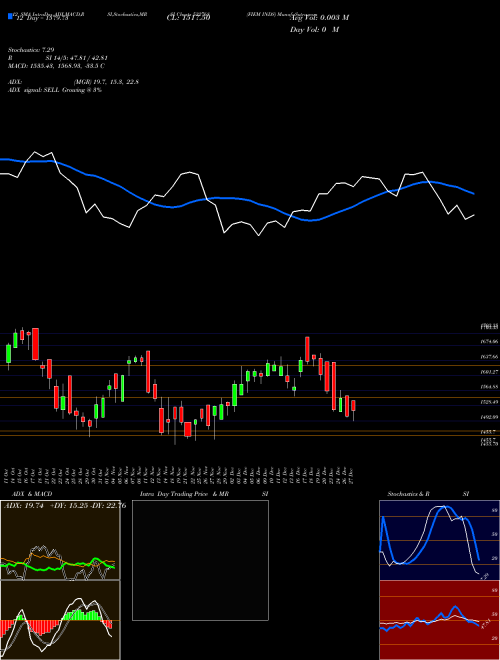Click the 'Avg Vol: 0.003 M' text
The width and height of the screenshot is (500, 660).
coord(320,17)
